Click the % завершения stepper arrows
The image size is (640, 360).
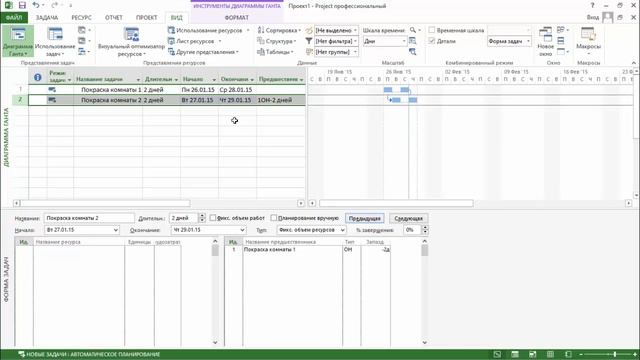(x=425, y=230)
